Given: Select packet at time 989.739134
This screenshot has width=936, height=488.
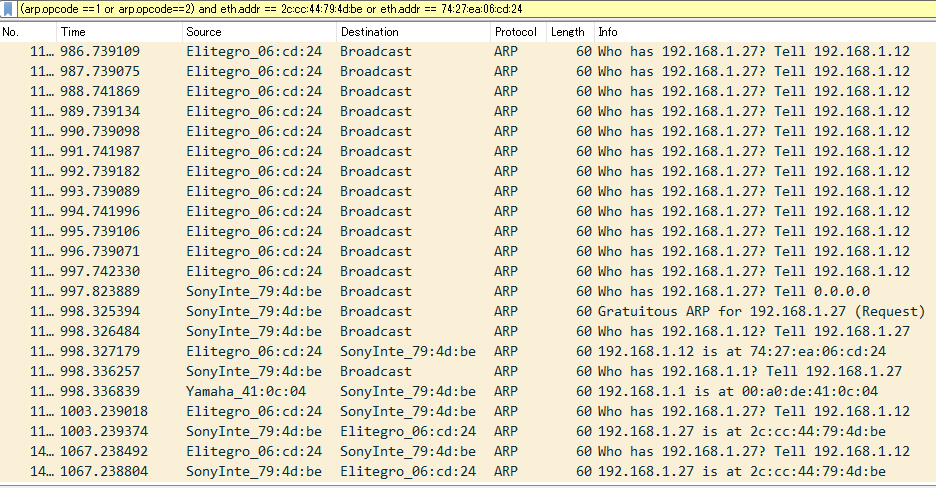Looking at the screenshot, I should point(468,112).
